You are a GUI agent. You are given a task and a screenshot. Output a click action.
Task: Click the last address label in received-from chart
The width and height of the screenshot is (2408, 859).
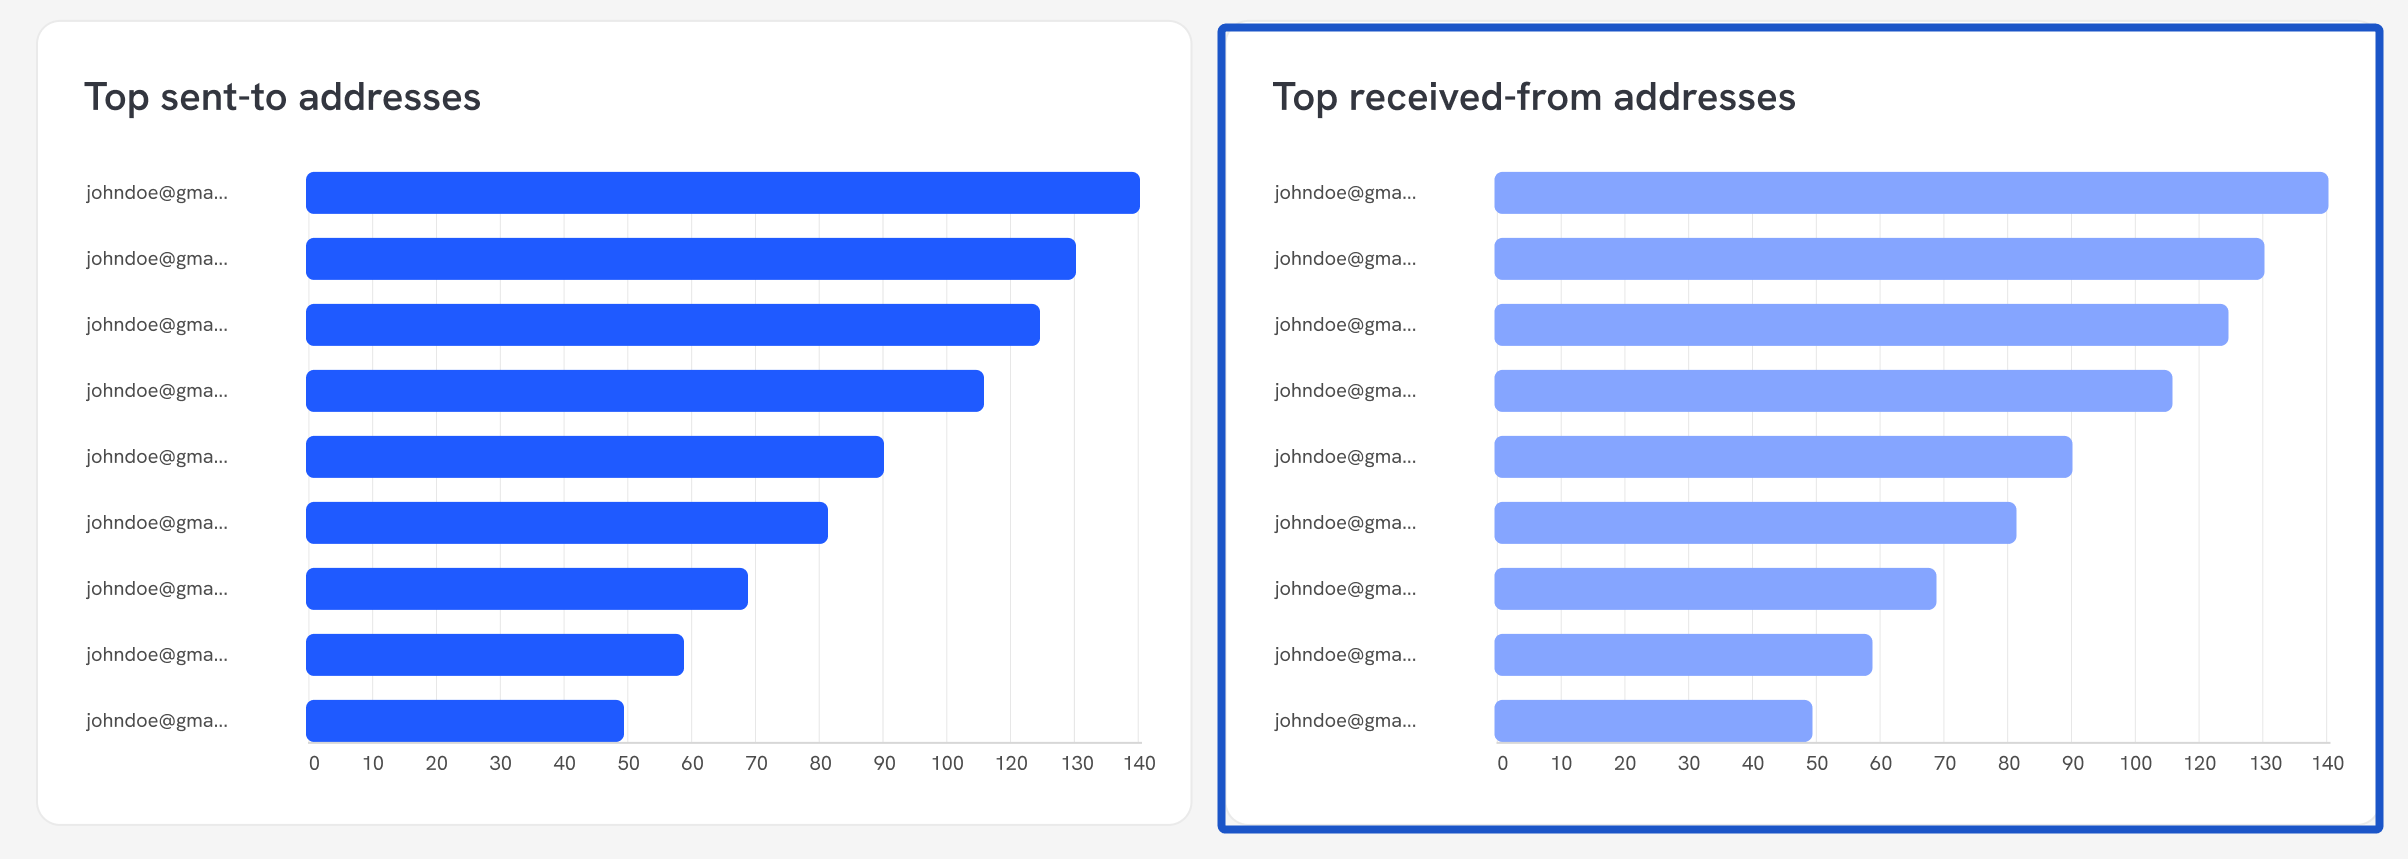point(1345,721)
